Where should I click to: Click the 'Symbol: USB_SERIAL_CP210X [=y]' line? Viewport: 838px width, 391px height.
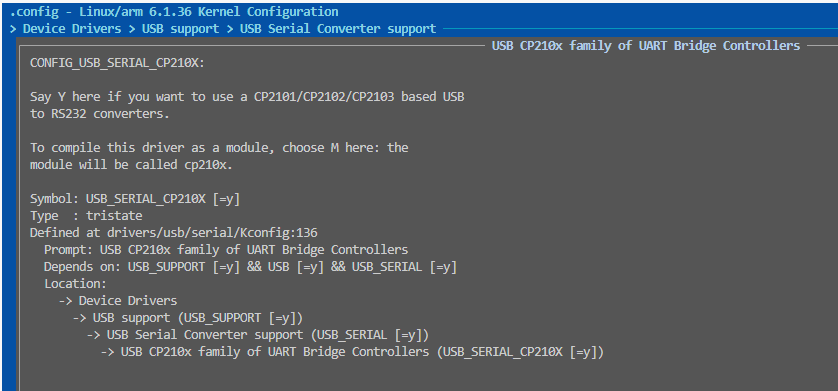click(x=135, y=199)
